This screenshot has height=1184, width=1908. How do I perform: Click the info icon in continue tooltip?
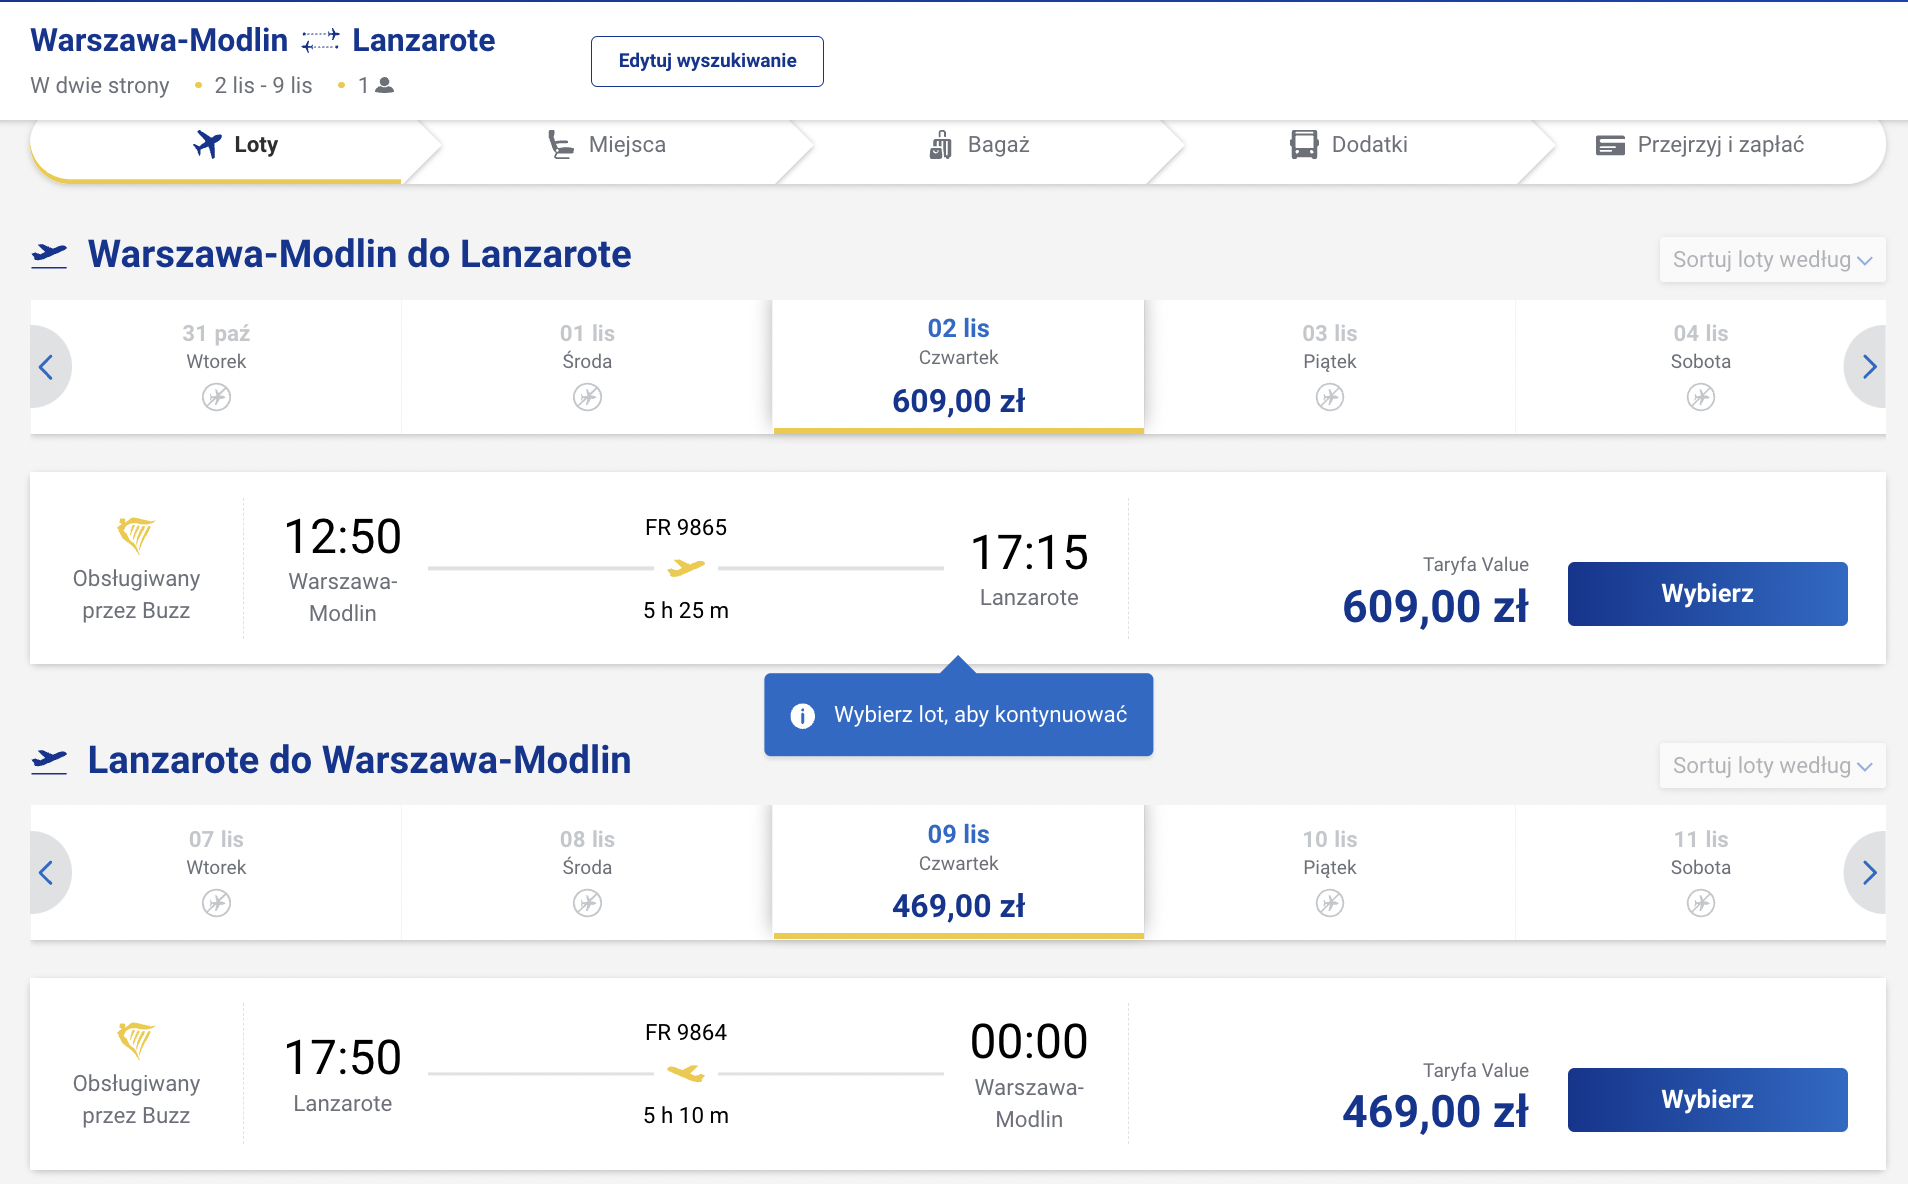[802, 715]
